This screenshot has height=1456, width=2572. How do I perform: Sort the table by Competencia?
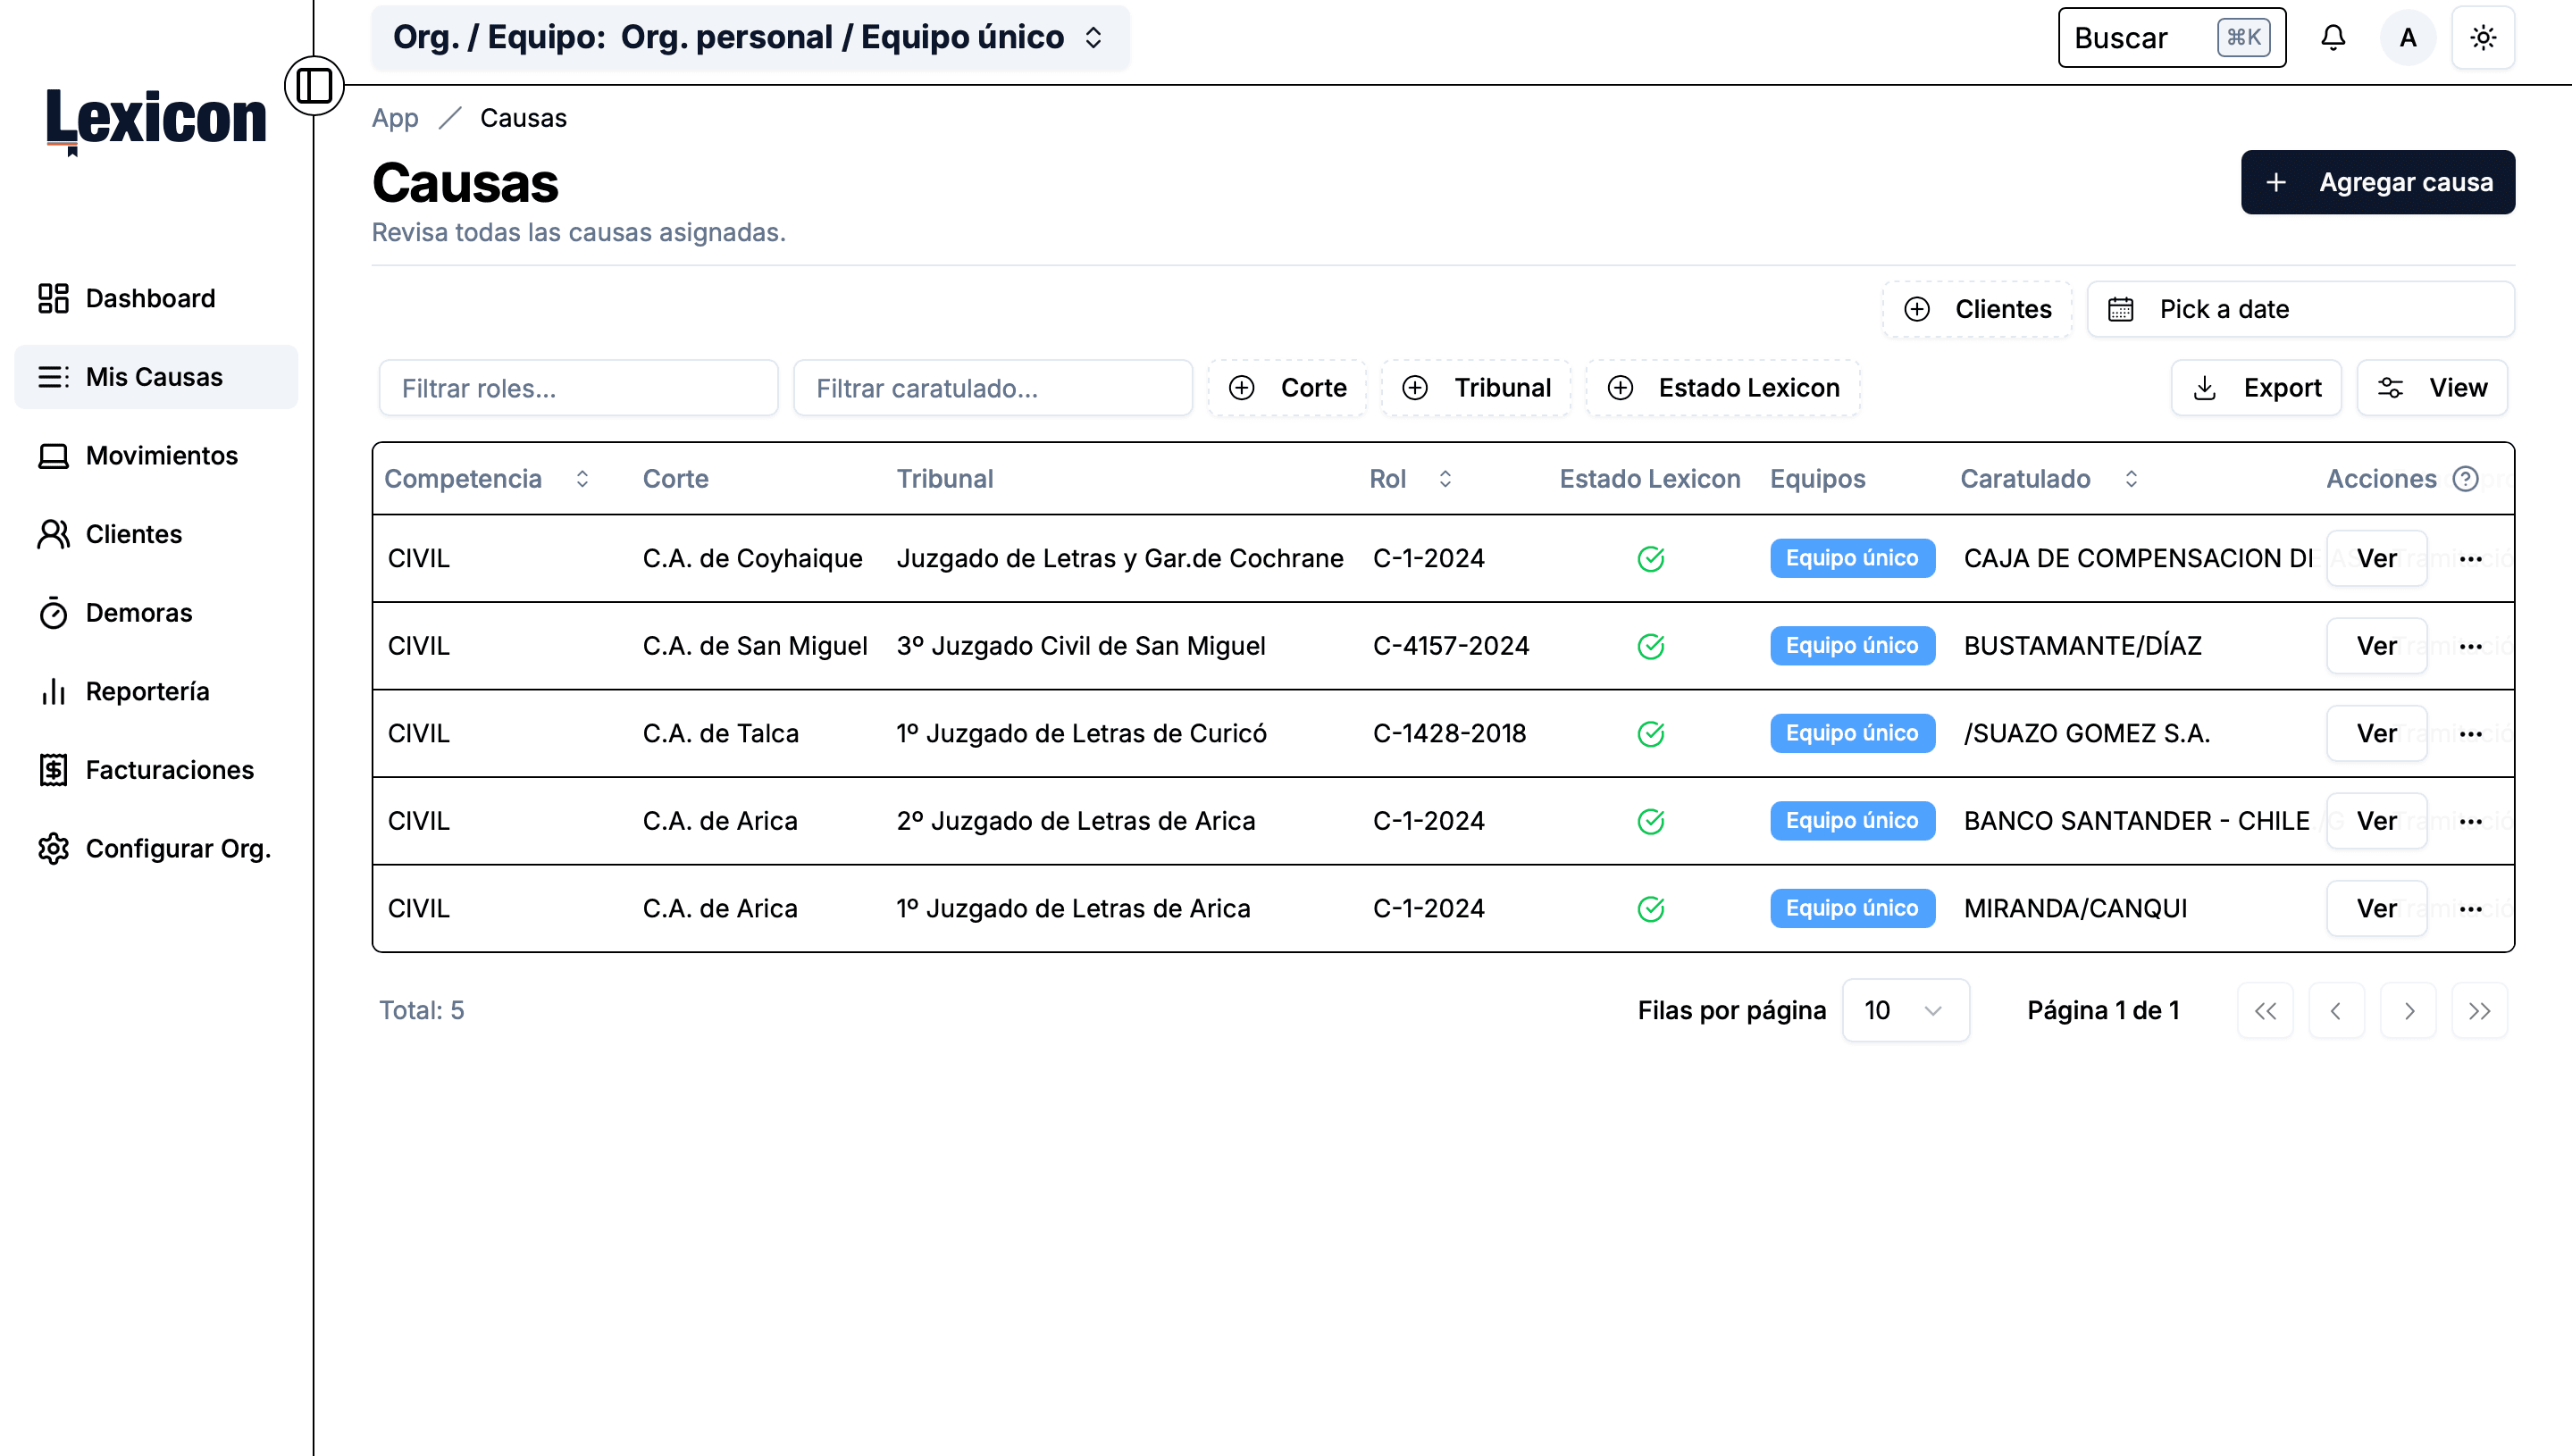[x=583, y=479]
